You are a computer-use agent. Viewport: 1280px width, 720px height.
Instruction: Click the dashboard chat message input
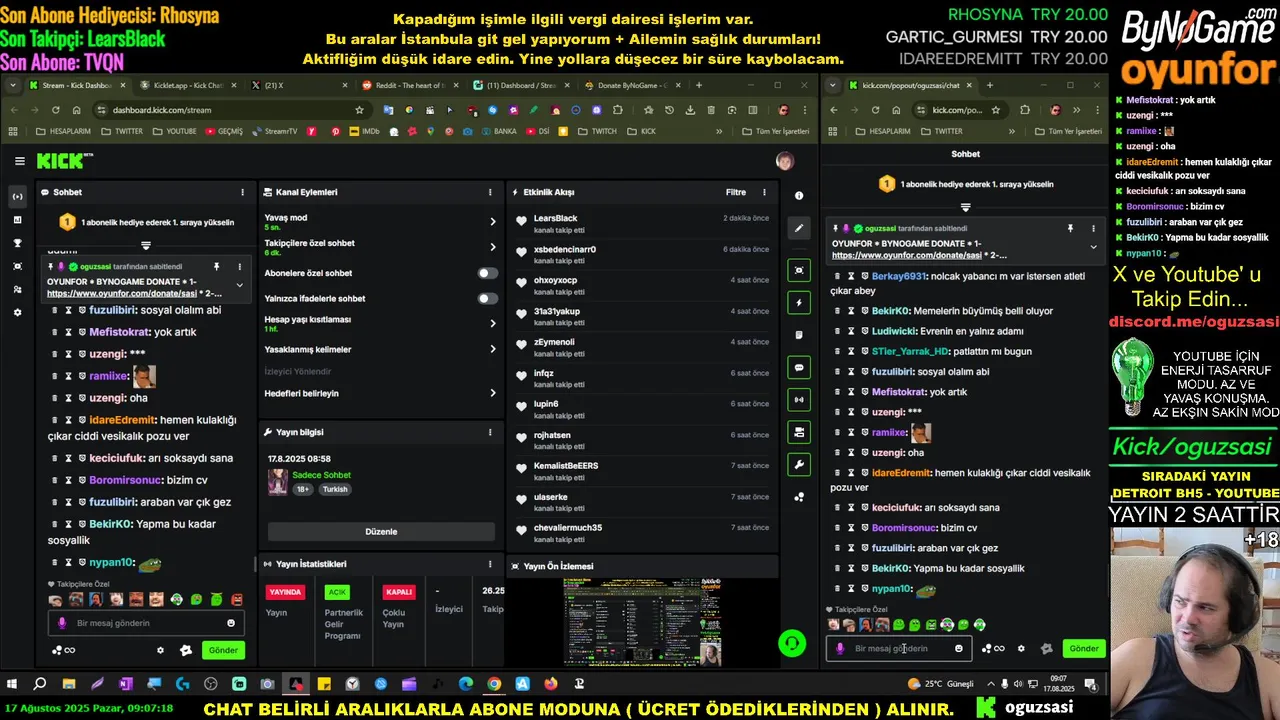tap(145, 623)
